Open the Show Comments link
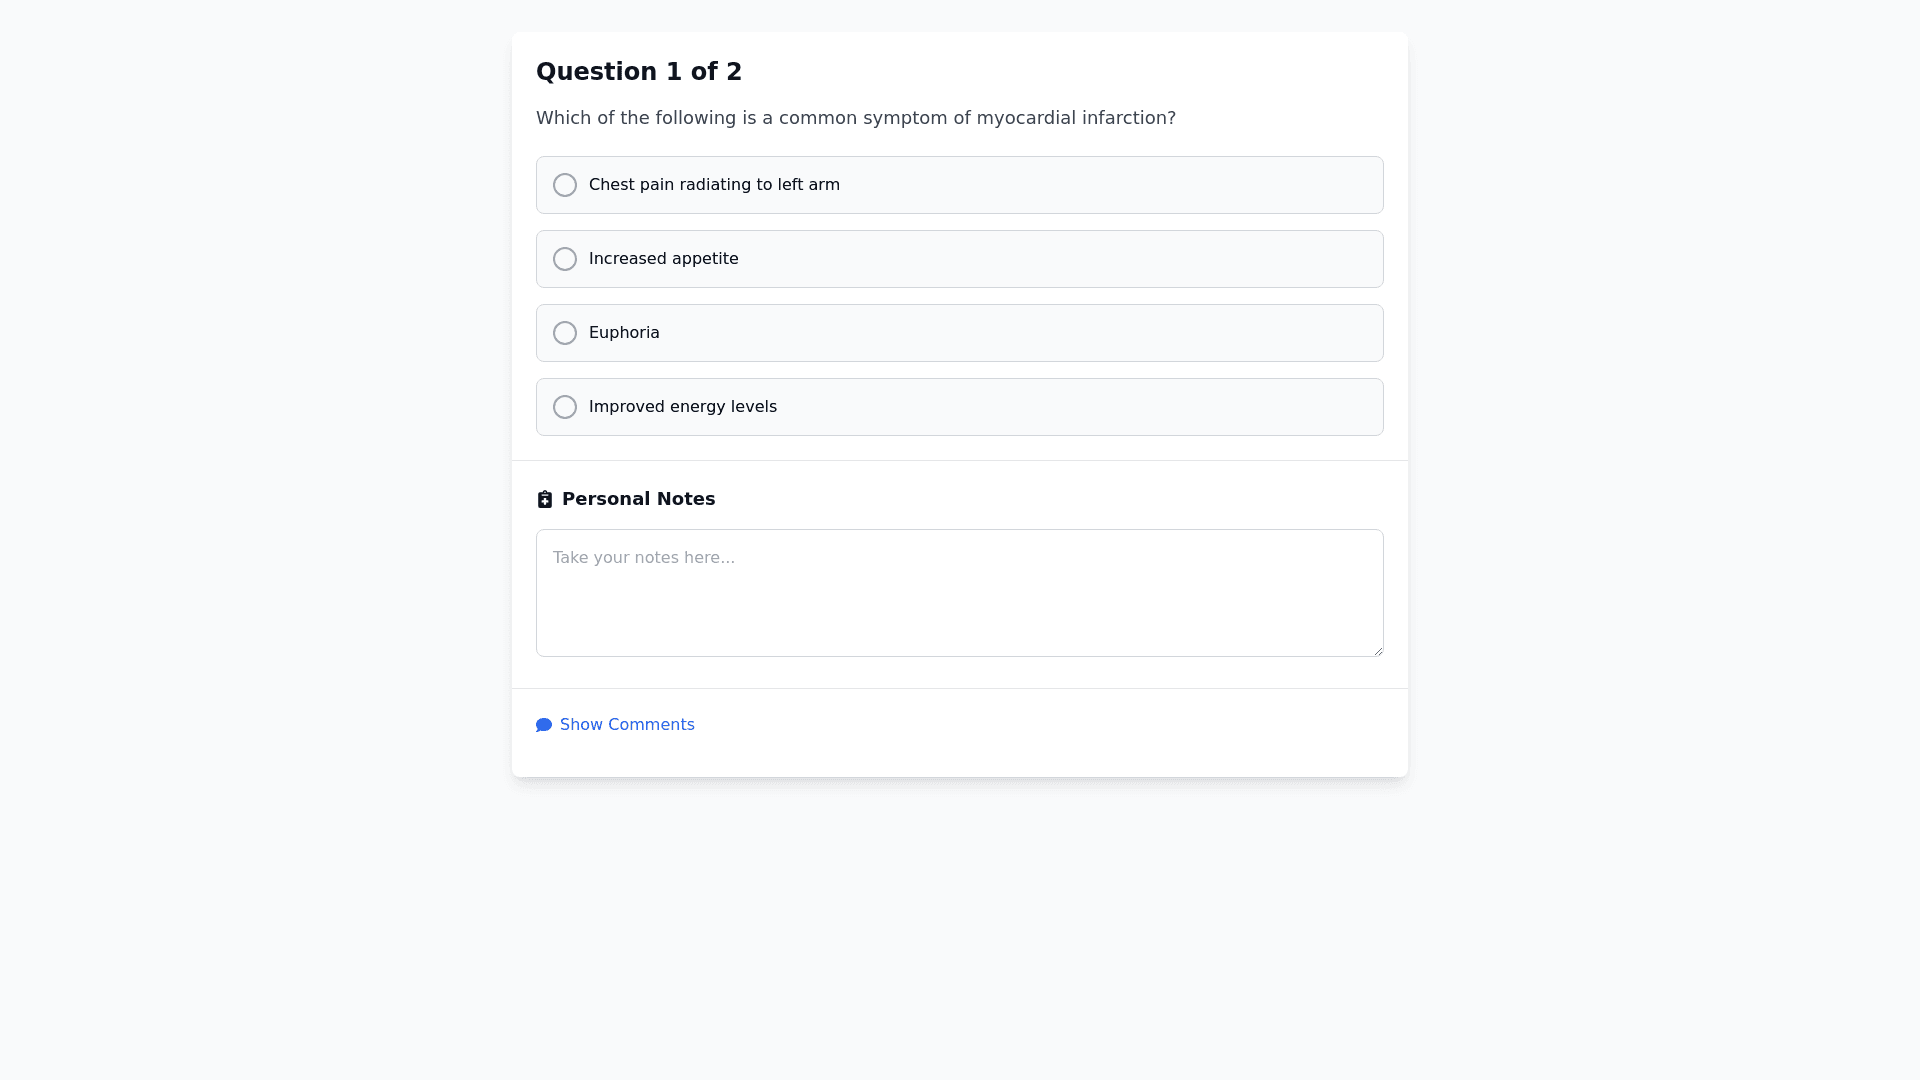 click(x=627, y=725)
